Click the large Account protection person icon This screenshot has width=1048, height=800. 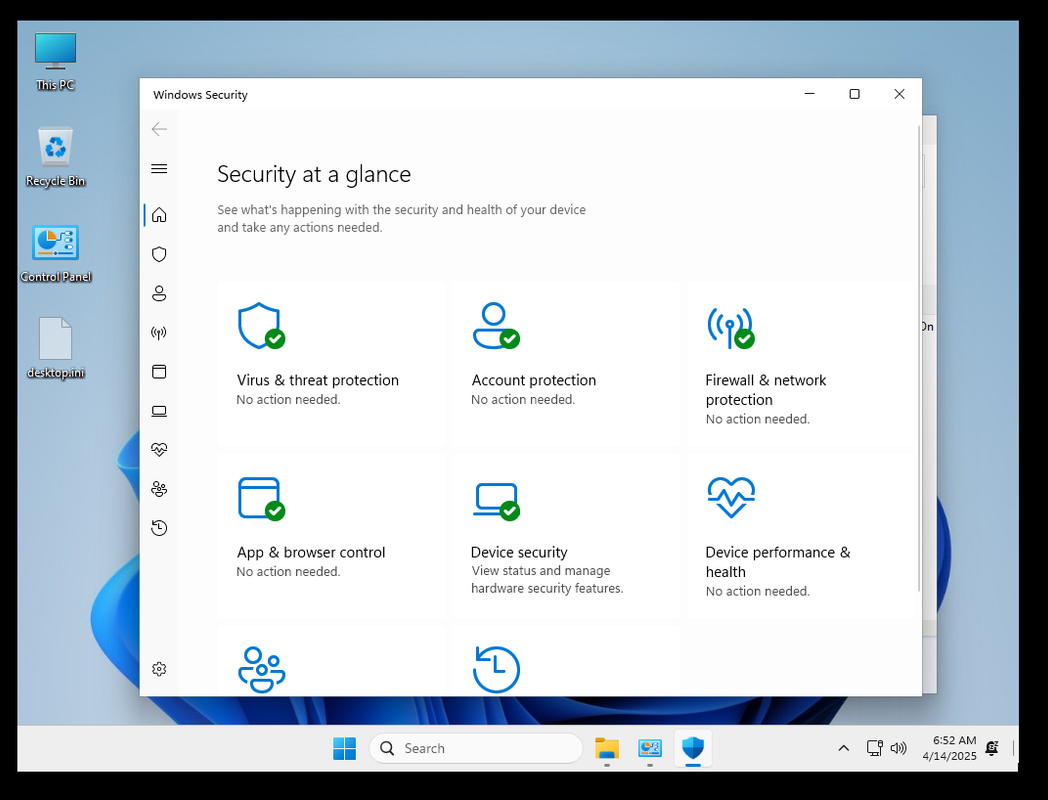click(496, 325)
